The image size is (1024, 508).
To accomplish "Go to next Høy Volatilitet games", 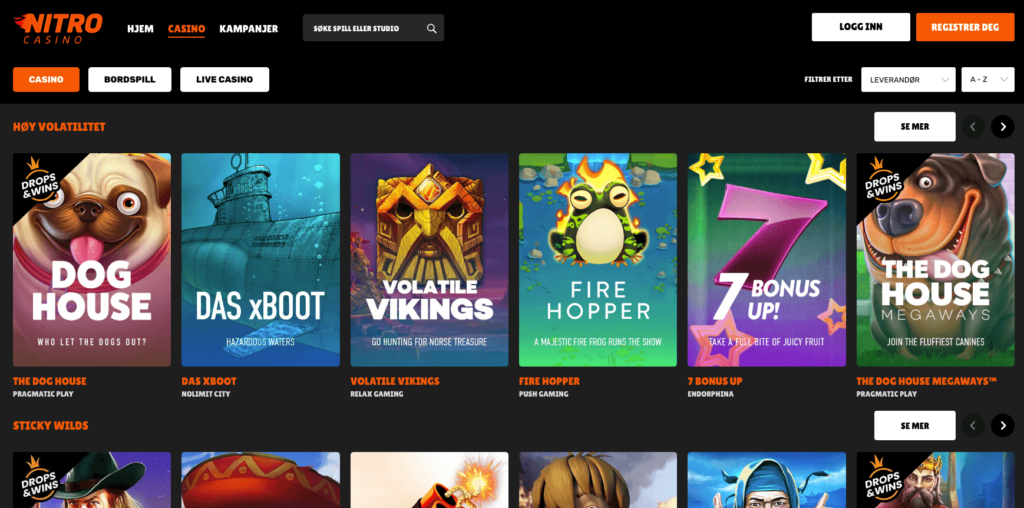I will (1002, 127).
